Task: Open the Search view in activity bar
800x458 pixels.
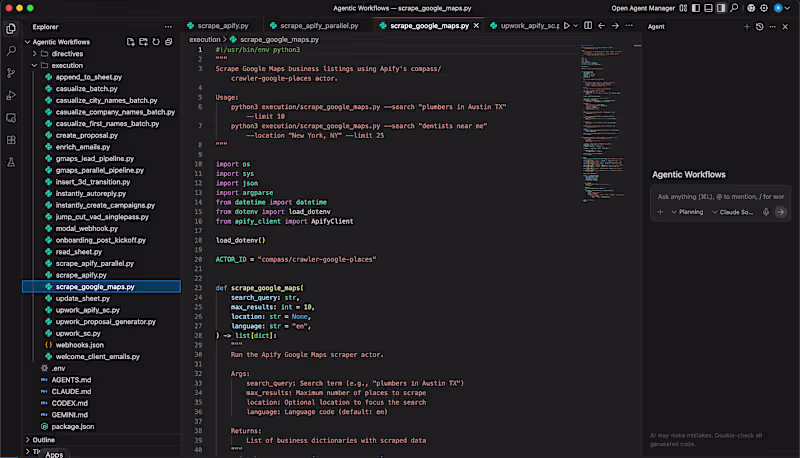Action: point(11,50)
